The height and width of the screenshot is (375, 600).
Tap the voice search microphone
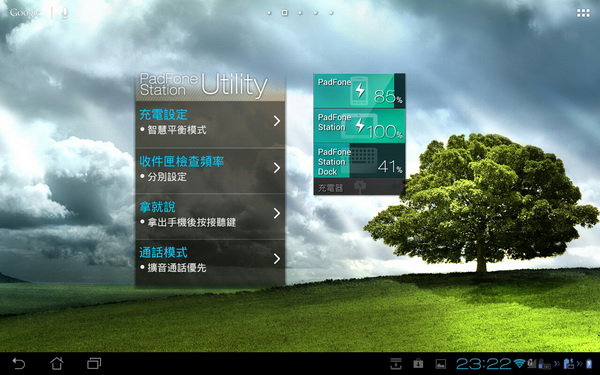[65, 13]
